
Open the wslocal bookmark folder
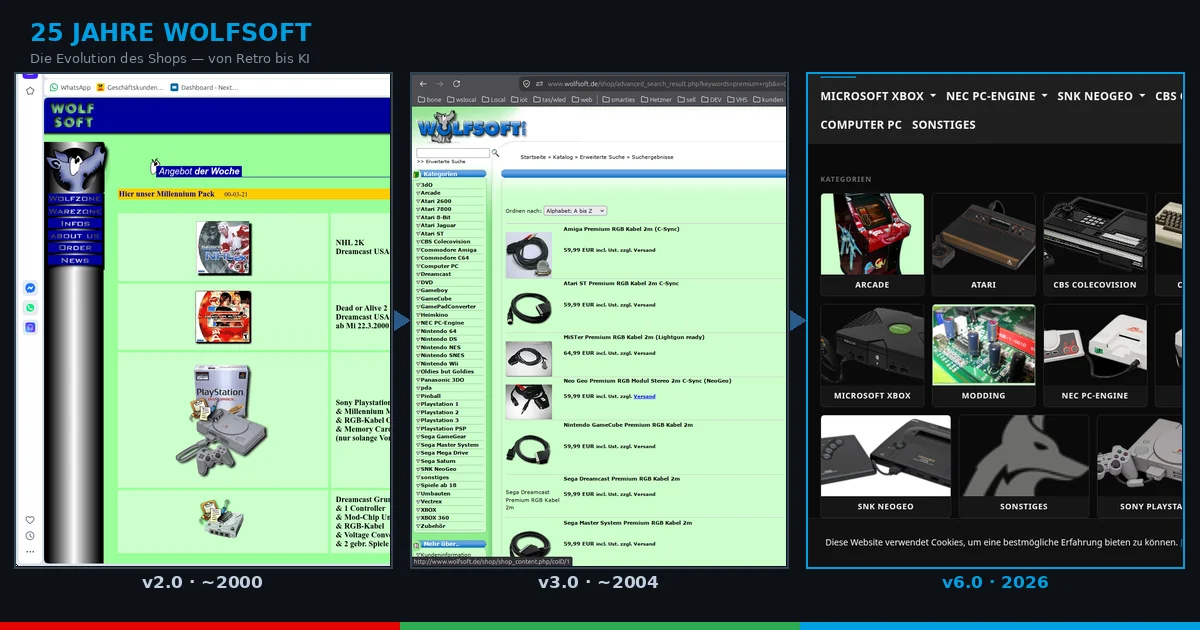pyautogui.click(x=461, y=100)
